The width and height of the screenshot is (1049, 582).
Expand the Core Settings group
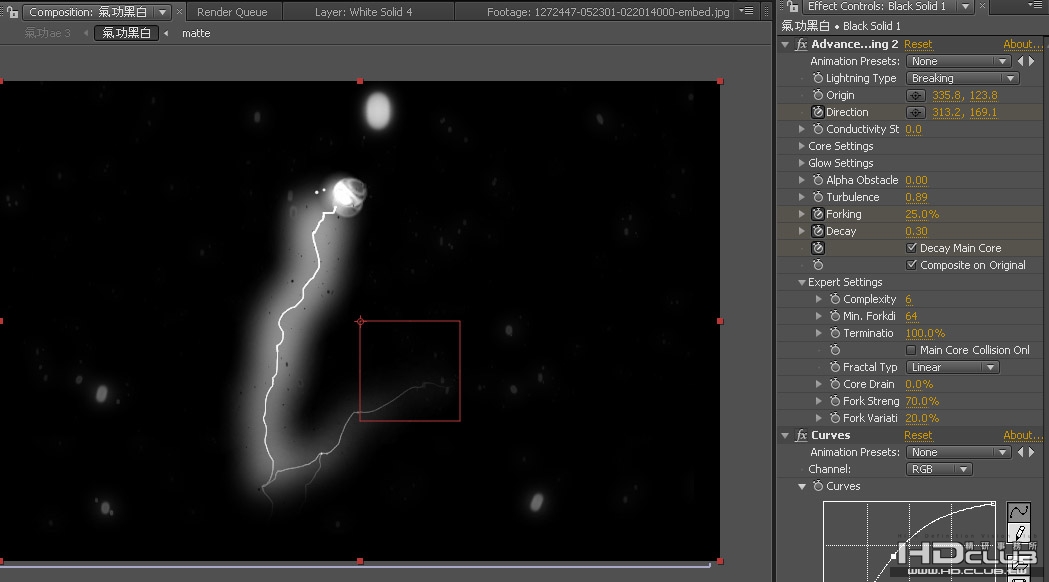[x=801, y=146]
